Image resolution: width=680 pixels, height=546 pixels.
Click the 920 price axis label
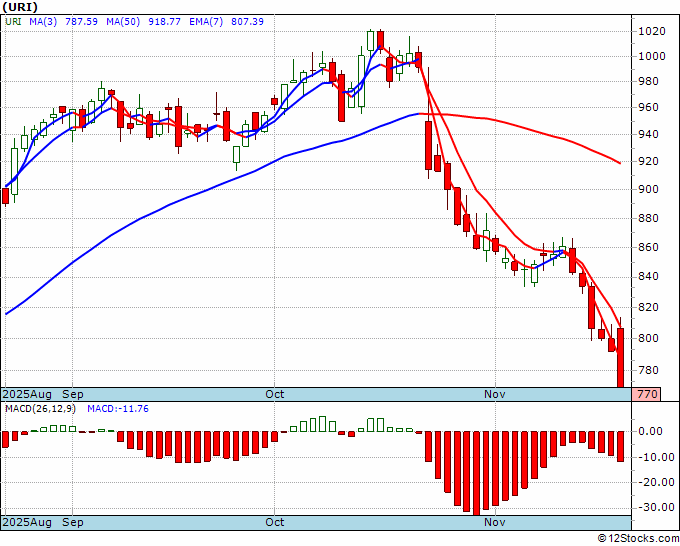[648, 161]
